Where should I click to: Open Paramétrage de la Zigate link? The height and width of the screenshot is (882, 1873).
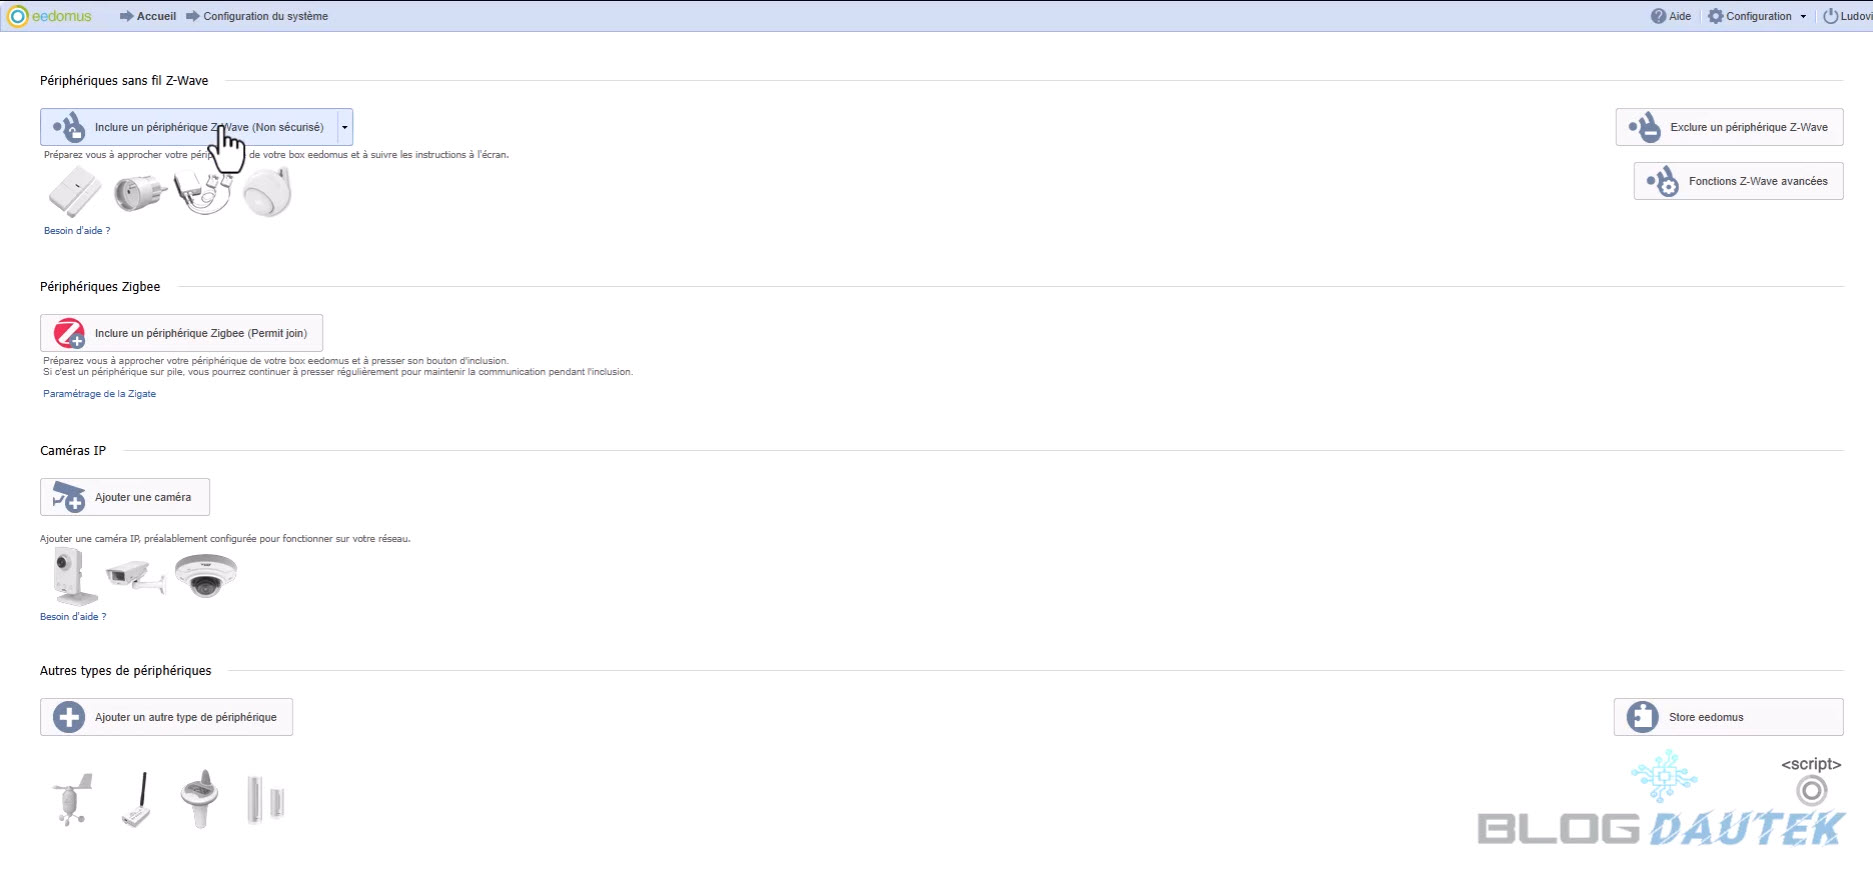99,394
